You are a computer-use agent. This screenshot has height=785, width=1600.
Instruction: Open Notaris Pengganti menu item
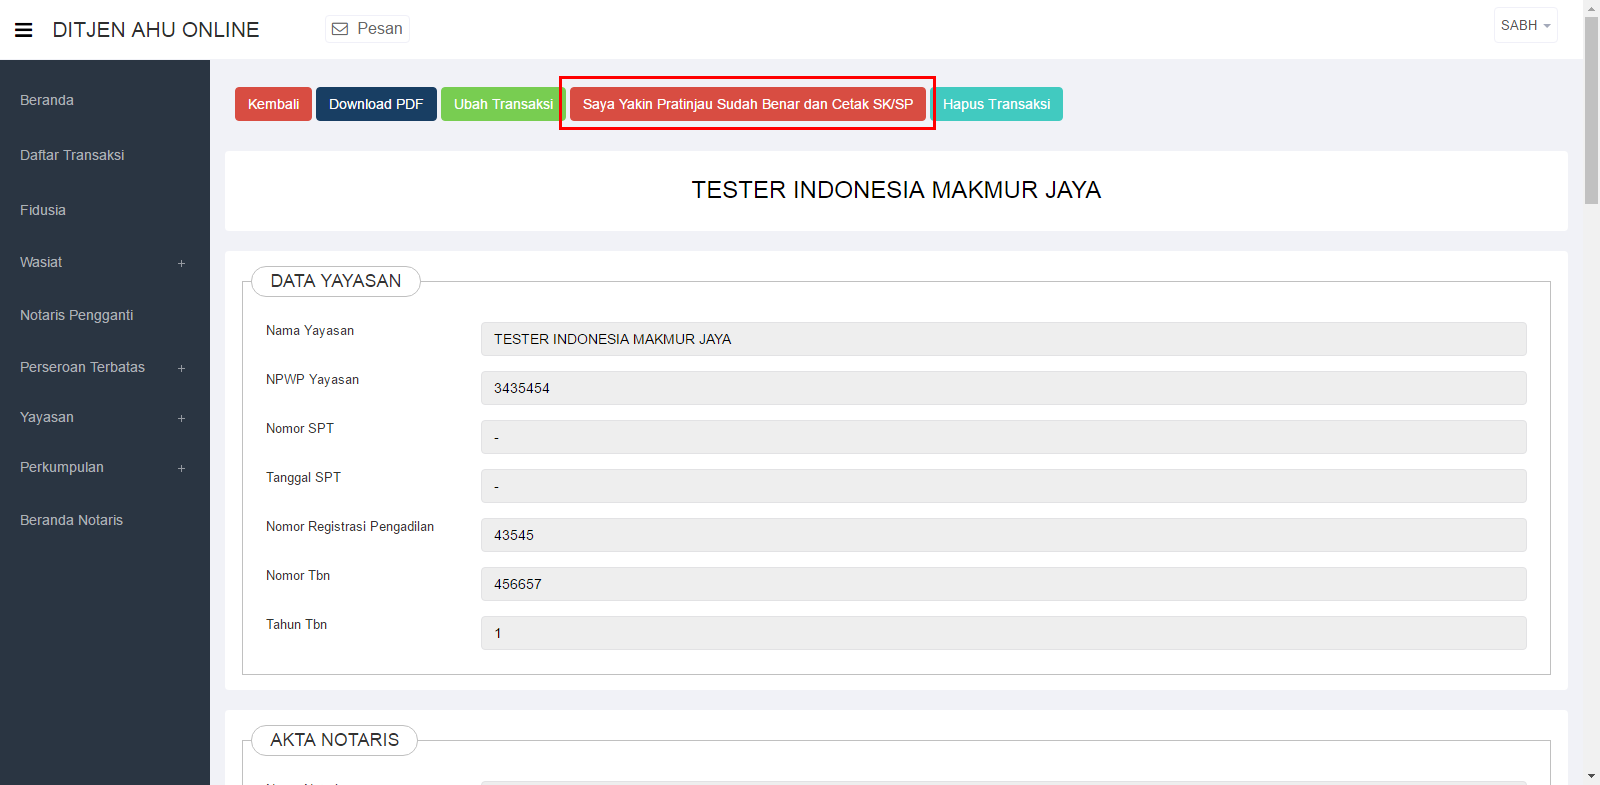(76, 315)
